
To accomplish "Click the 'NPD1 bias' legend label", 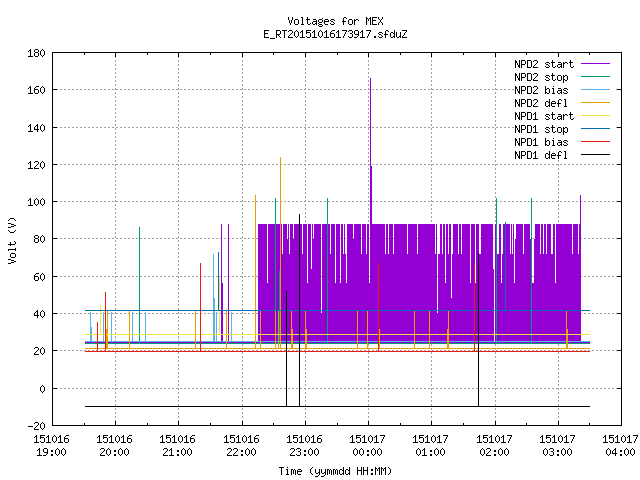I will [541, 142].
